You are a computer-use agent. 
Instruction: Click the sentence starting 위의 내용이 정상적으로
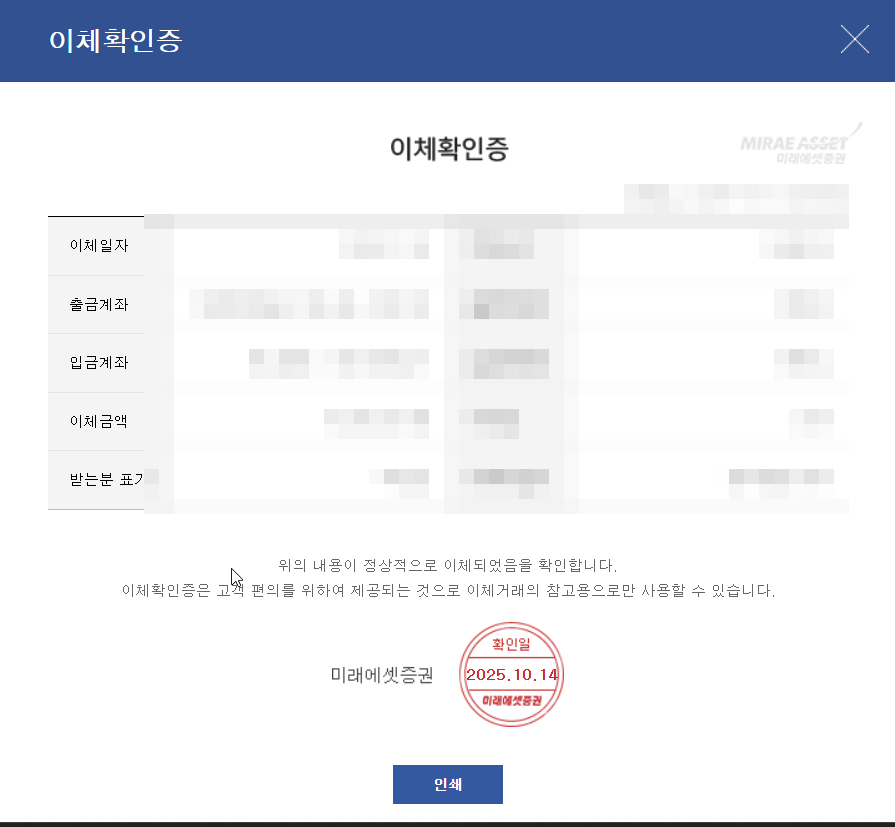[x=448, y=566]
